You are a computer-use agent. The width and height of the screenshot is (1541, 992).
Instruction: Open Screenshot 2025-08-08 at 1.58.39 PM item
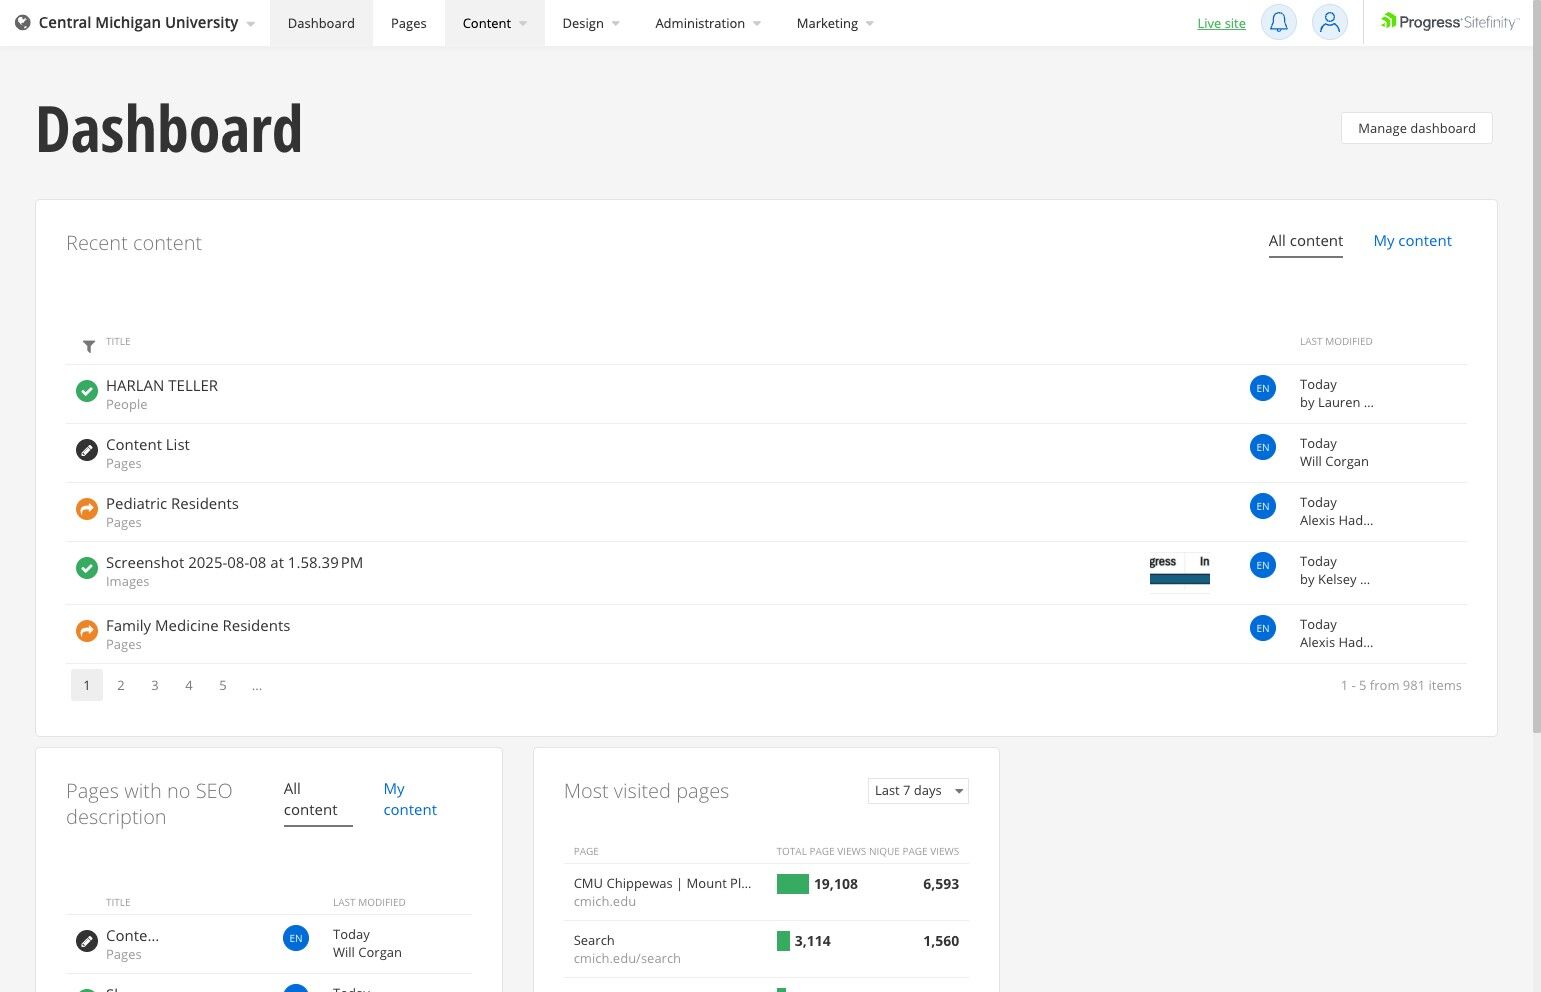234,563
